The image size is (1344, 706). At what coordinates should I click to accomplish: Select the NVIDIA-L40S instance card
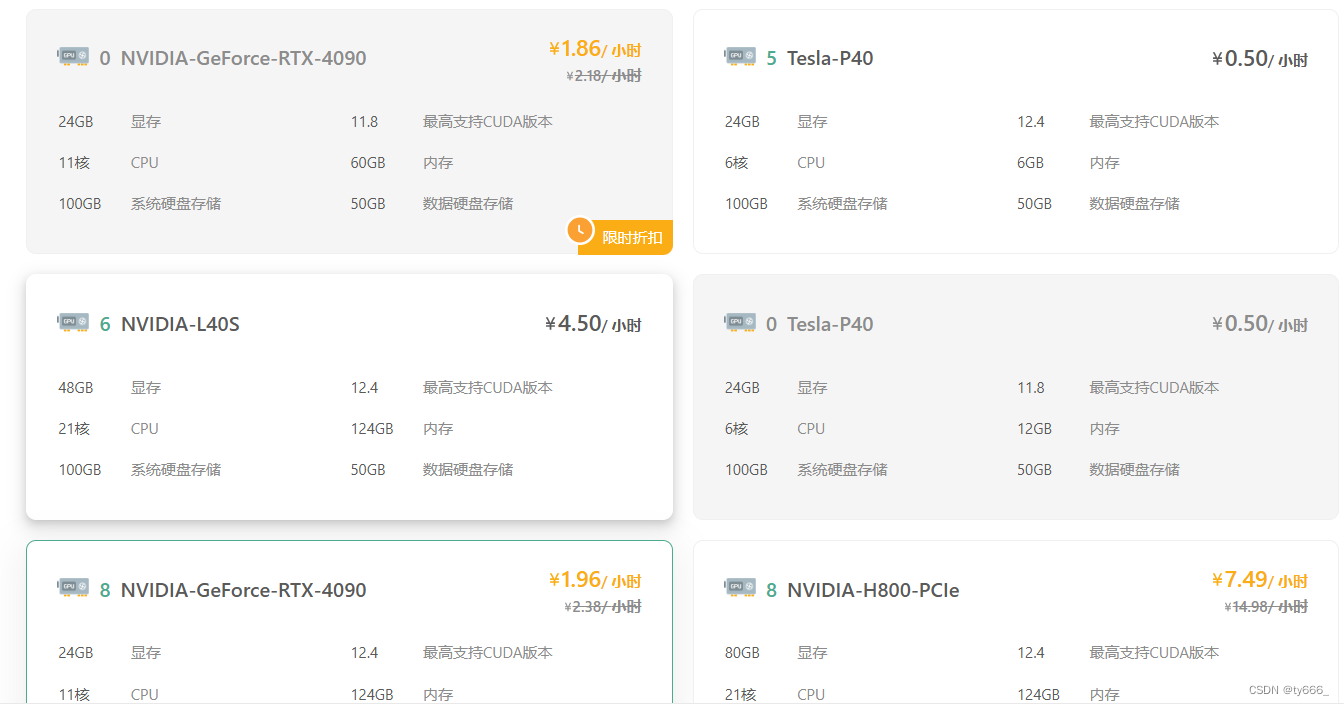pos(349,397)
